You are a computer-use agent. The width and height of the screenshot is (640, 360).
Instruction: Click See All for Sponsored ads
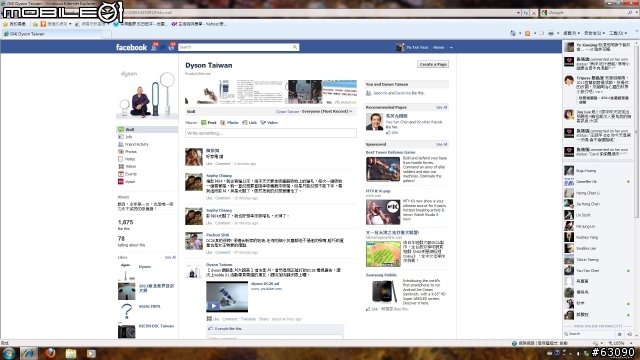[442, 144]
